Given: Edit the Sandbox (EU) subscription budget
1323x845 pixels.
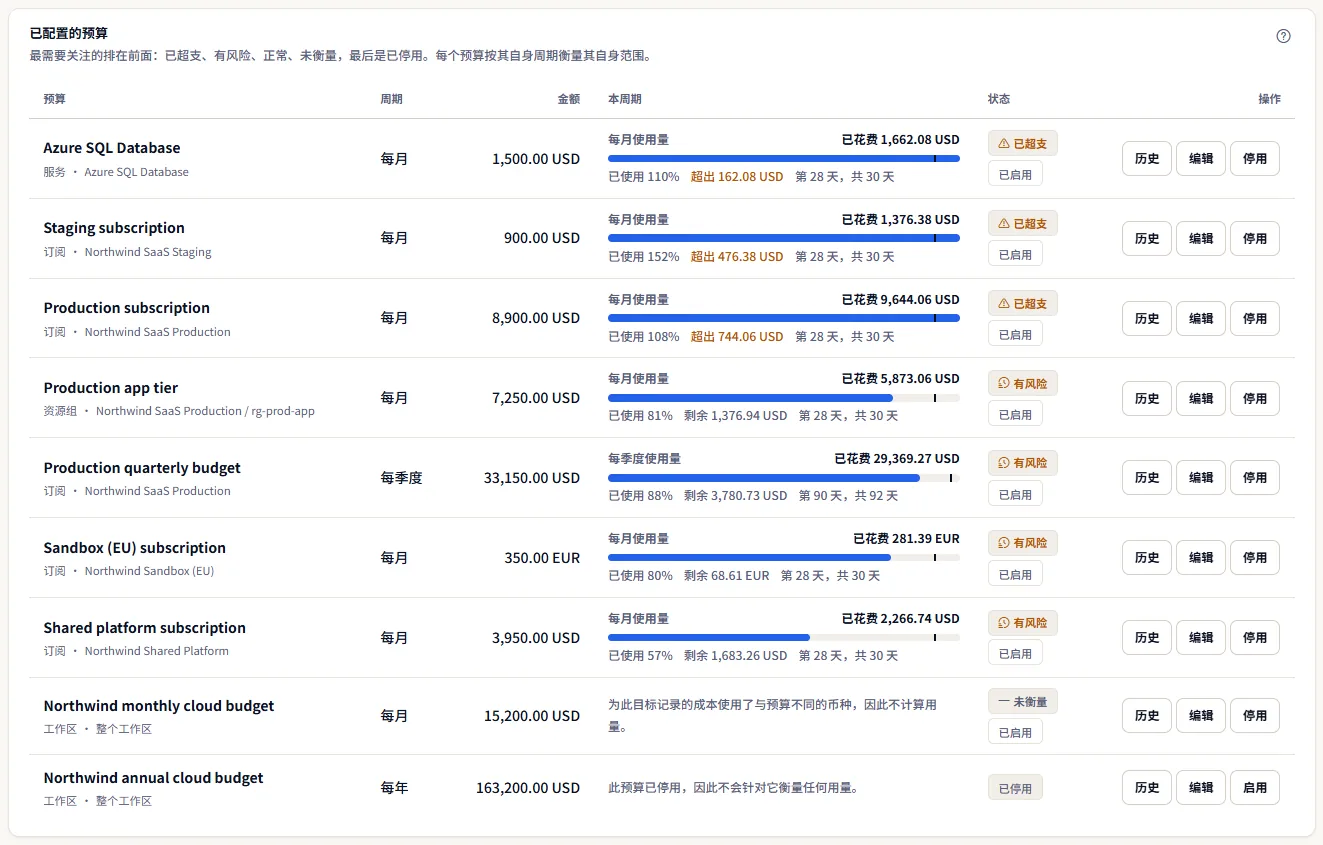Looking at the screenshot, I should 1201,557.
